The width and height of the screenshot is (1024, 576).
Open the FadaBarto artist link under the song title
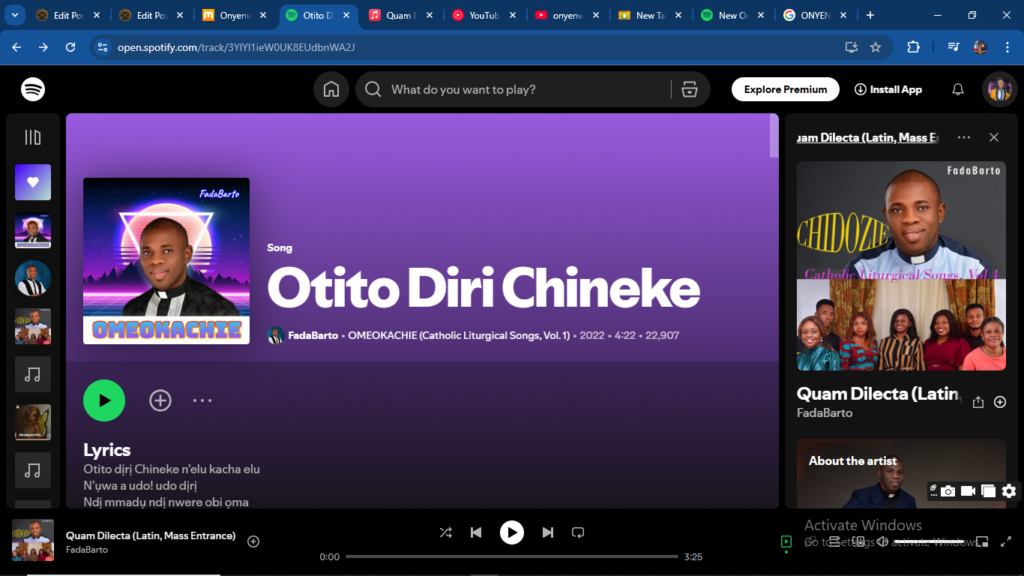[x=313, y=335]
